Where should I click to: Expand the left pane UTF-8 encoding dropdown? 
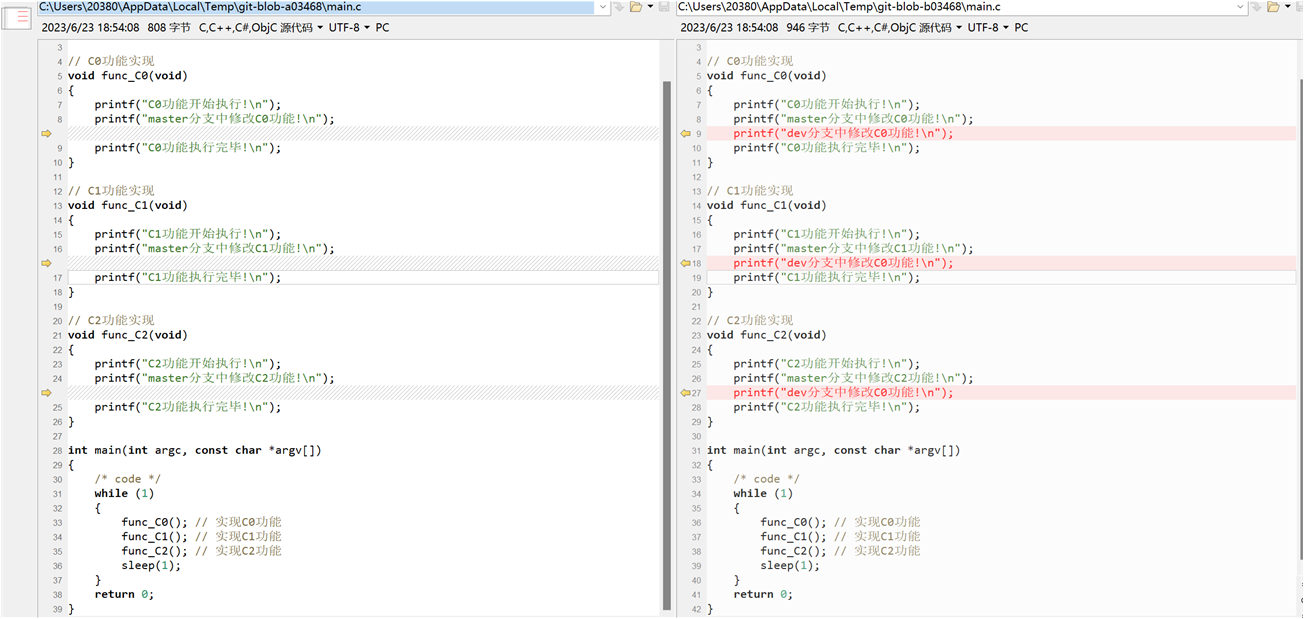click(366, 28)
